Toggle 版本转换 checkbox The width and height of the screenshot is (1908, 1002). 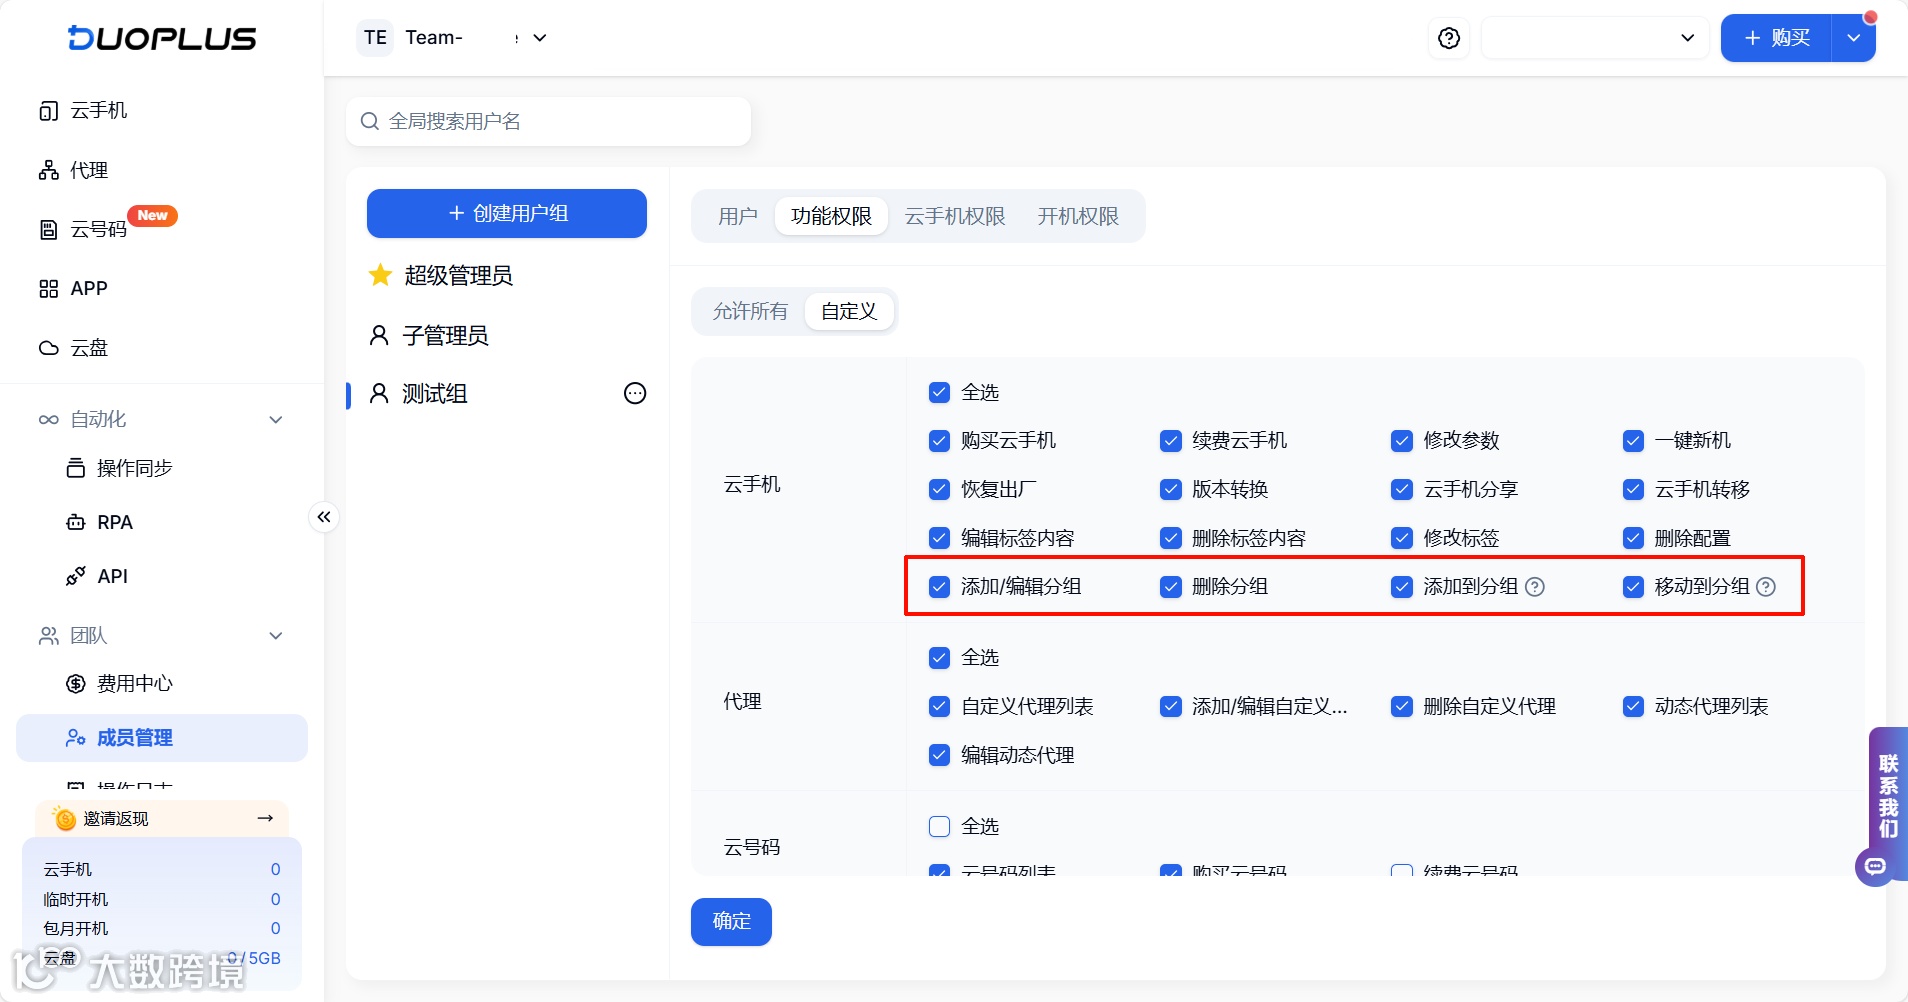(1171, 489)
